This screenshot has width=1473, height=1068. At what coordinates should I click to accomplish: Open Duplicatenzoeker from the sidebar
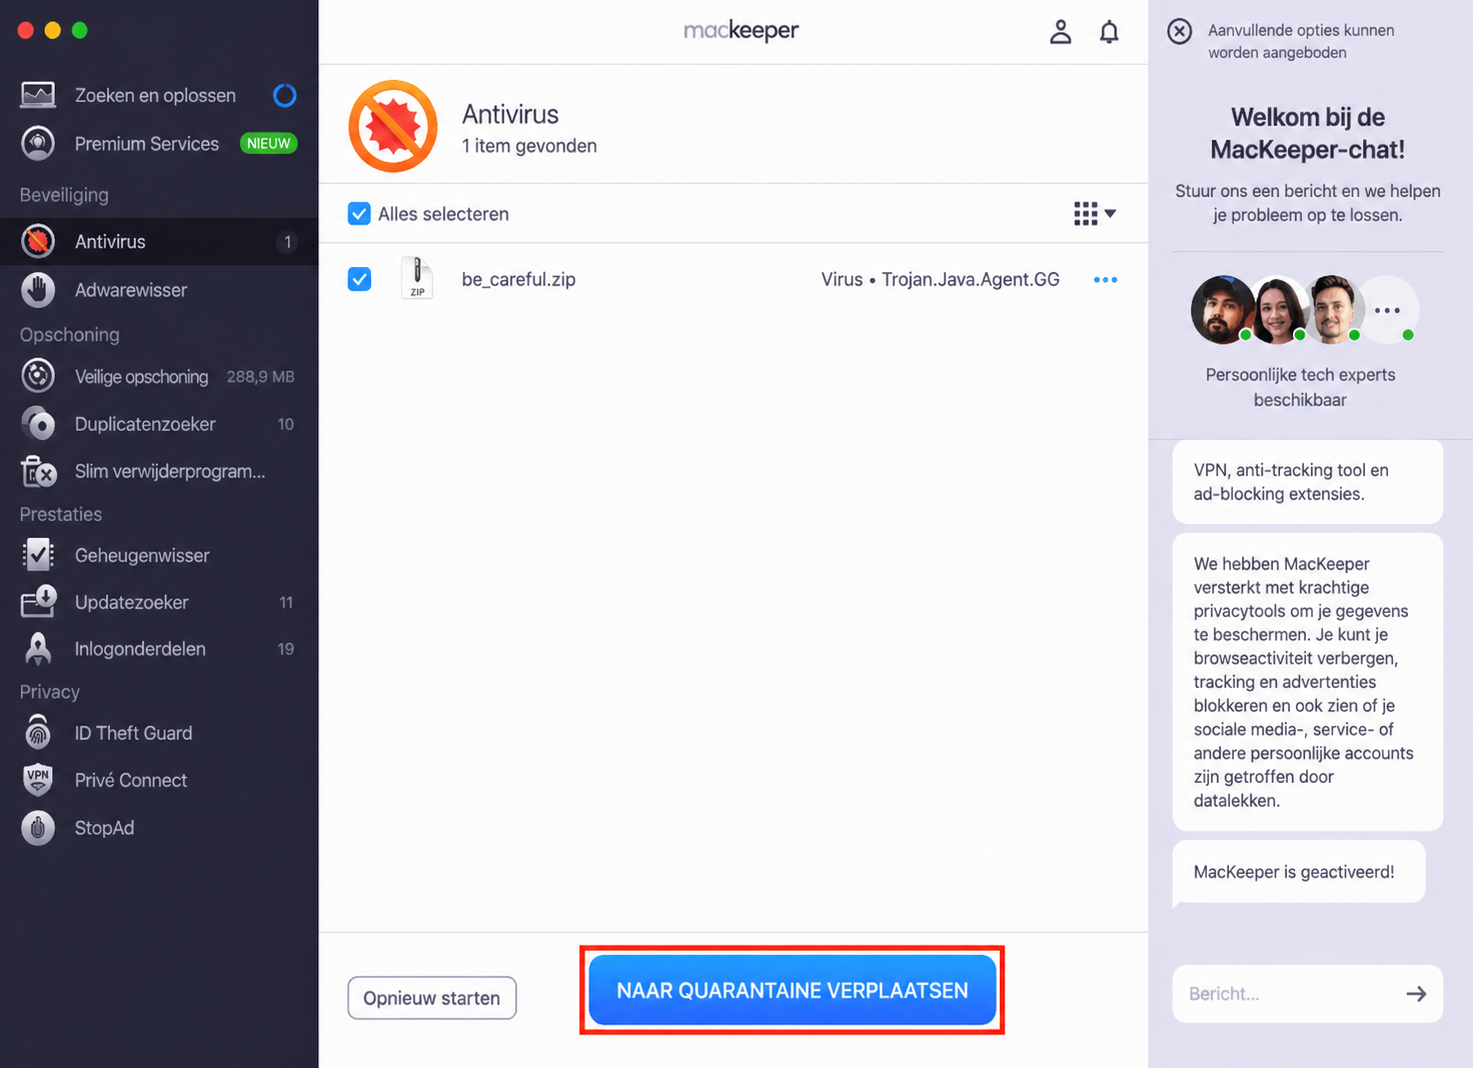coord(159,424)
